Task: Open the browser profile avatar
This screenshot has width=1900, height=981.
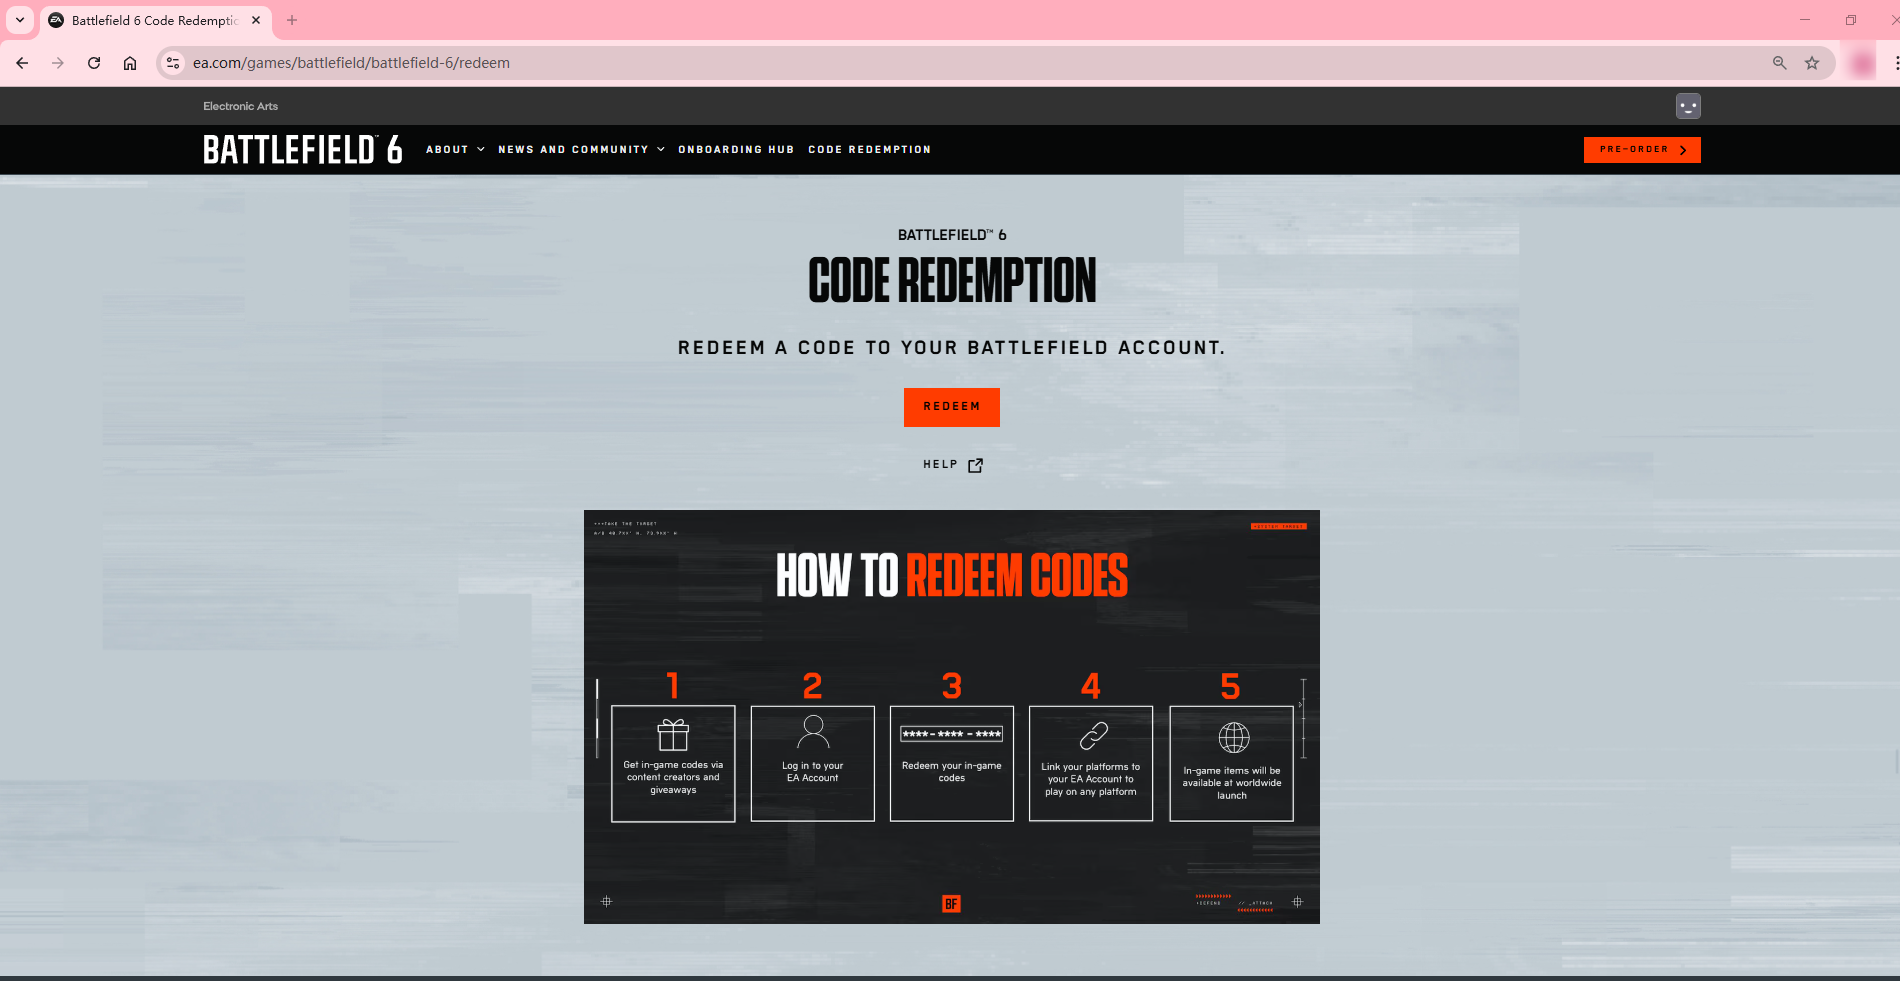Action: click(x=1862, y=63)
